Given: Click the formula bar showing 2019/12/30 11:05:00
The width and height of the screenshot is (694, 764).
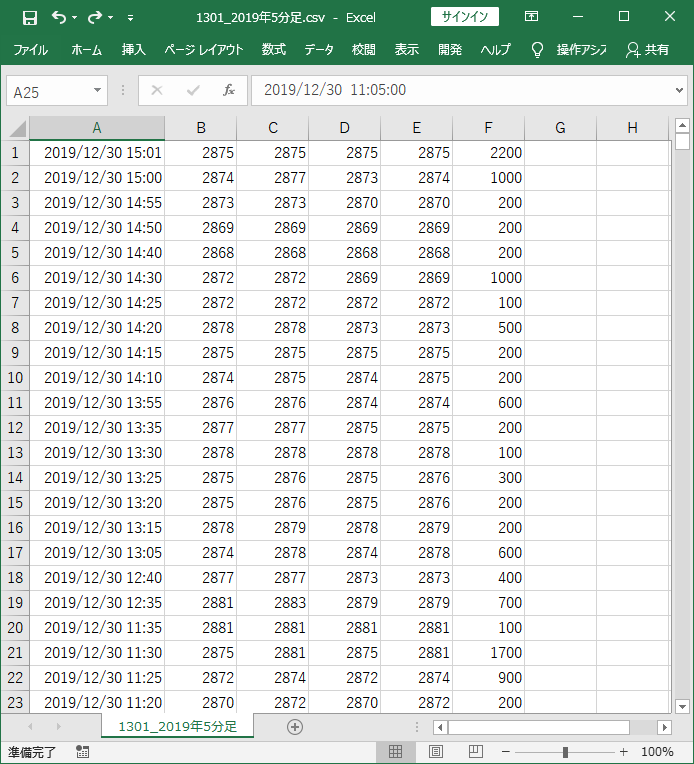Looking at the screenshot, I should tap(463, 90).
